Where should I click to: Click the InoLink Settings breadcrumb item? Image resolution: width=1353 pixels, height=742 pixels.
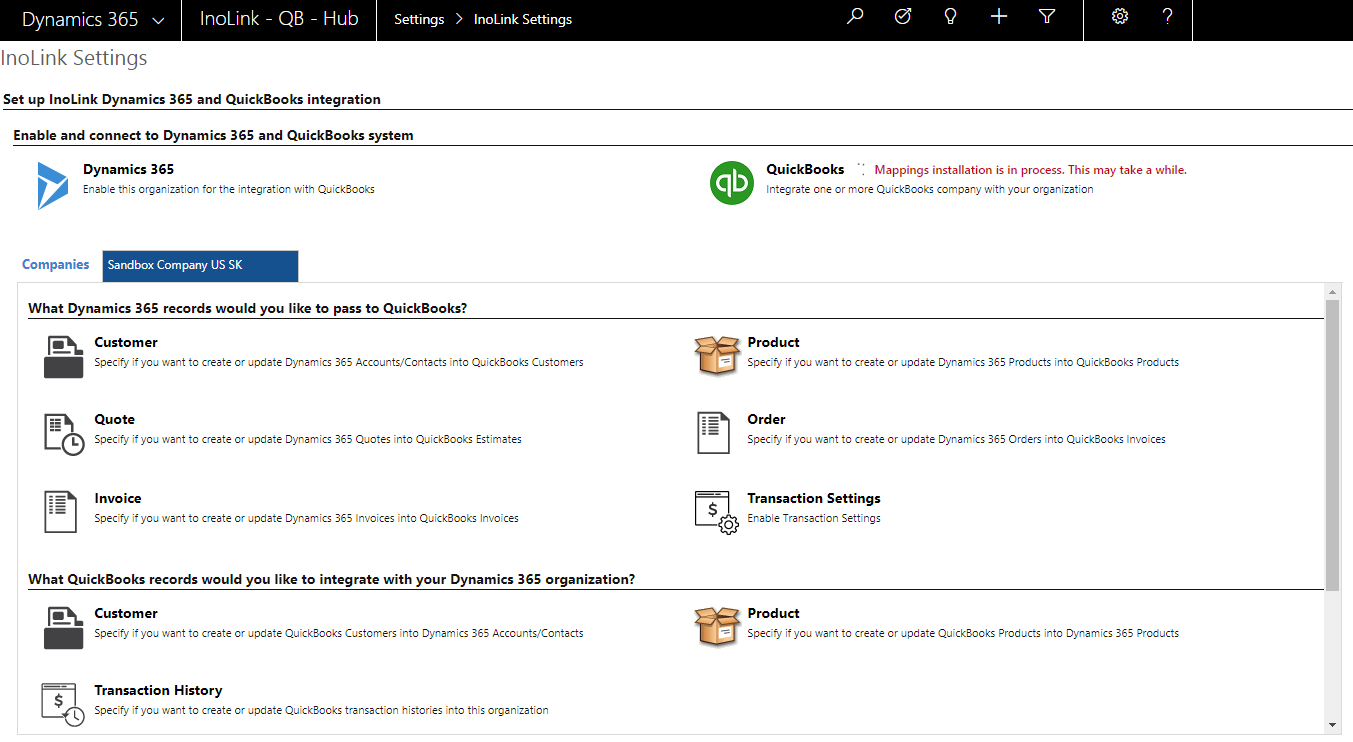(523, 19)
